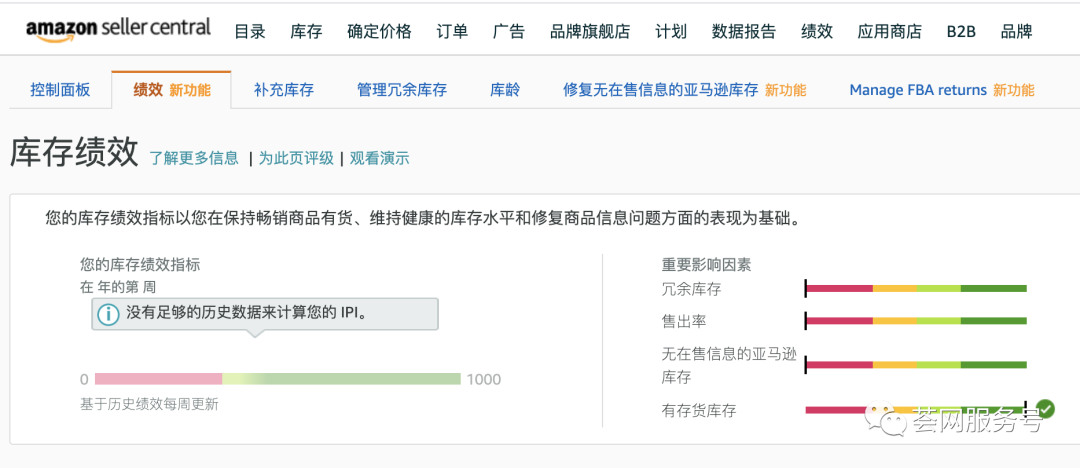Click the 基于历史绩效每周更新 note
The width and height of the screenshot is (1080, 468).
[x=149, y=405]
